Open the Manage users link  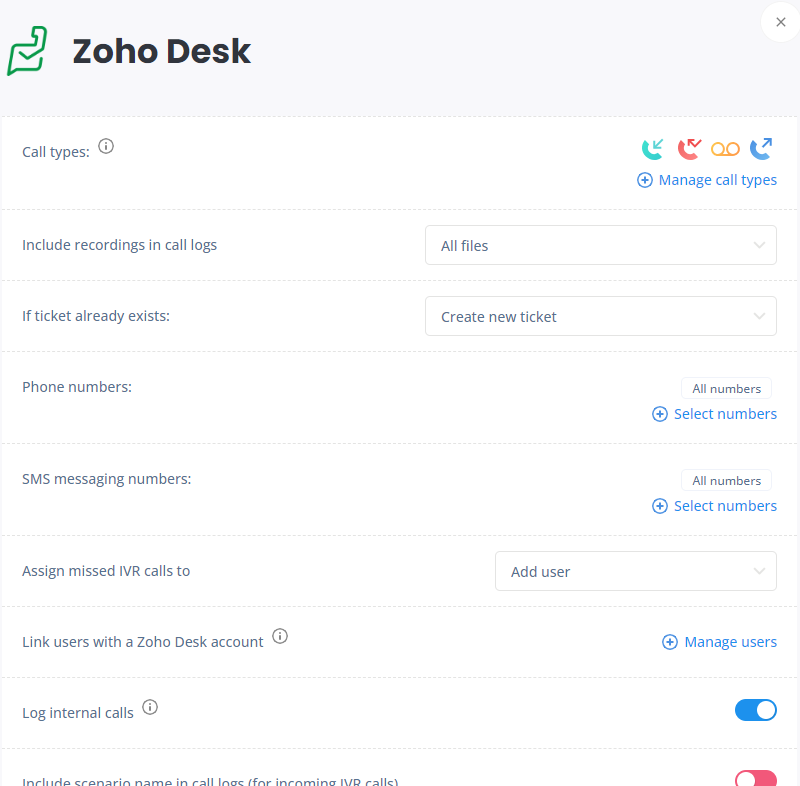[719, 642]
